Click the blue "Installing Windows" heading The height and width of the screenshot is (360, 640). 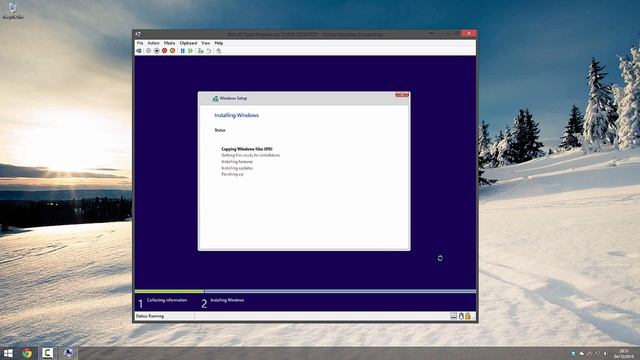click(236, 115)
